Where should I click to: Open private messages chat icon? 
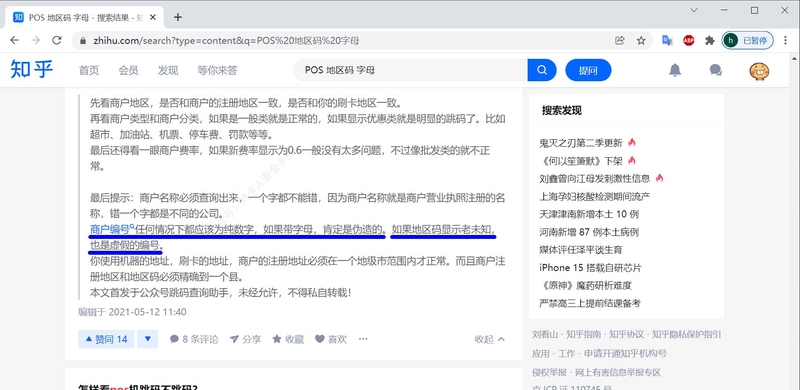point(716,70)
